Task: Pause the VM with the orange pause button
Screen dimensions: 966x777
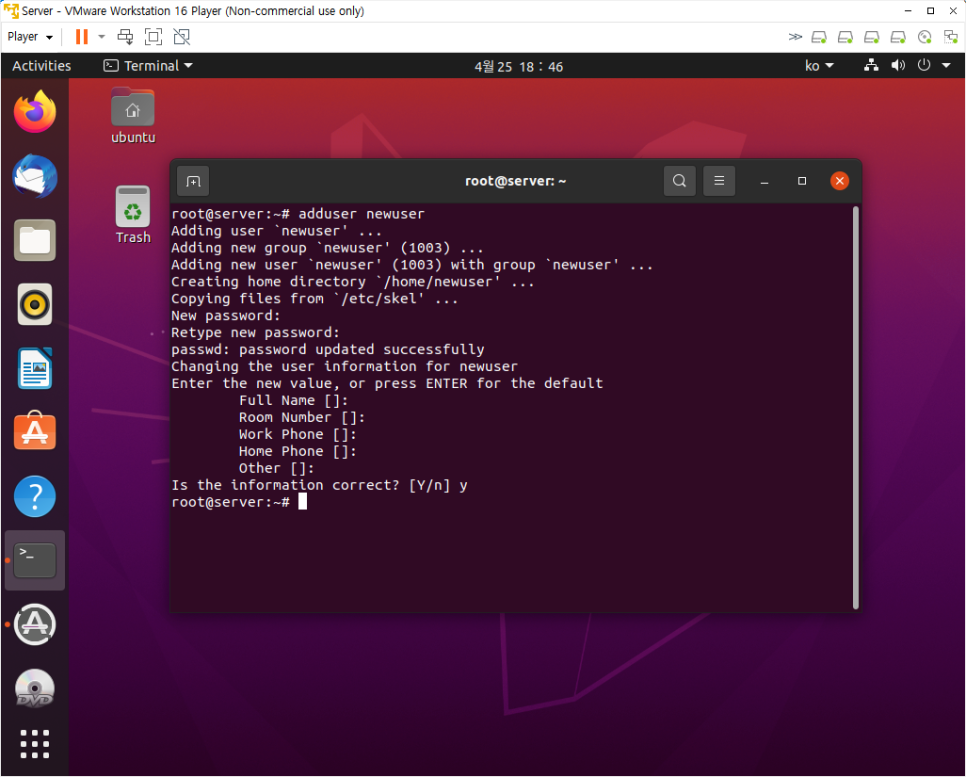Action: coord(81,37)
